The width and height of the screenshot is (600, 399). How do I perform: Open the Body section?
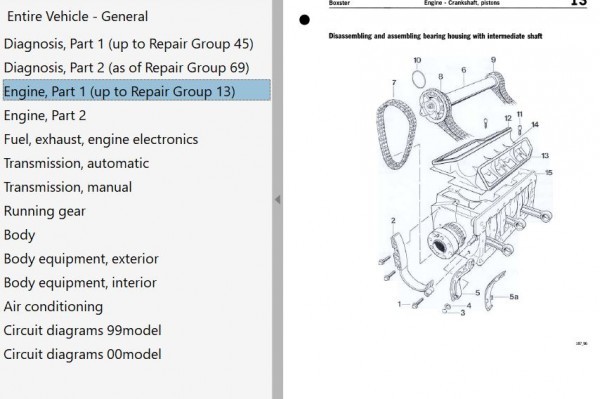tap(19, 235)
